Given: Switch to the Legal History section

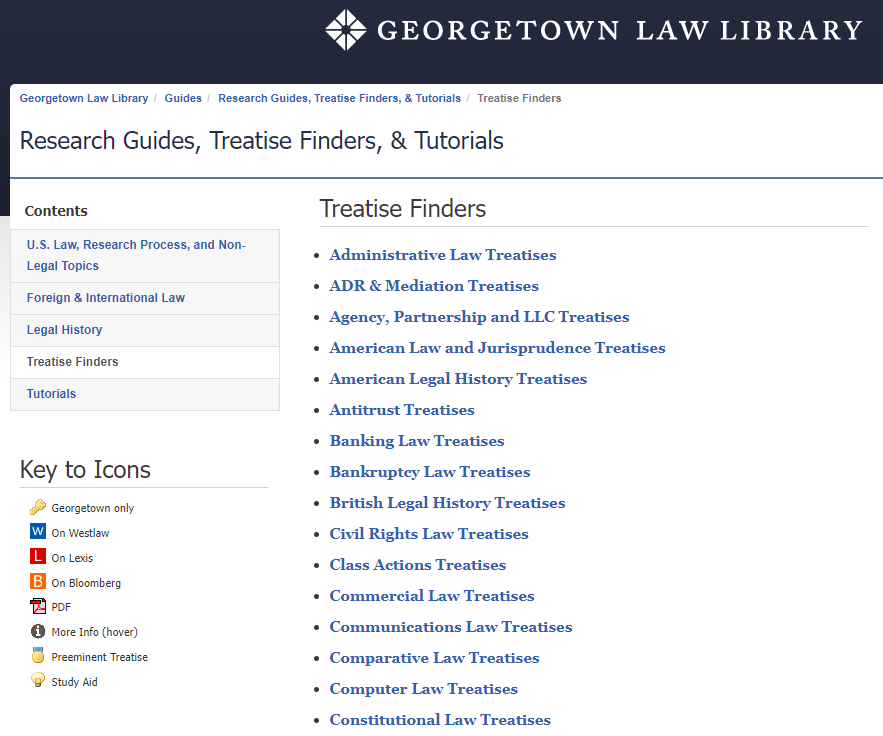Looking at the screenshot, I should tap(64, 330).
